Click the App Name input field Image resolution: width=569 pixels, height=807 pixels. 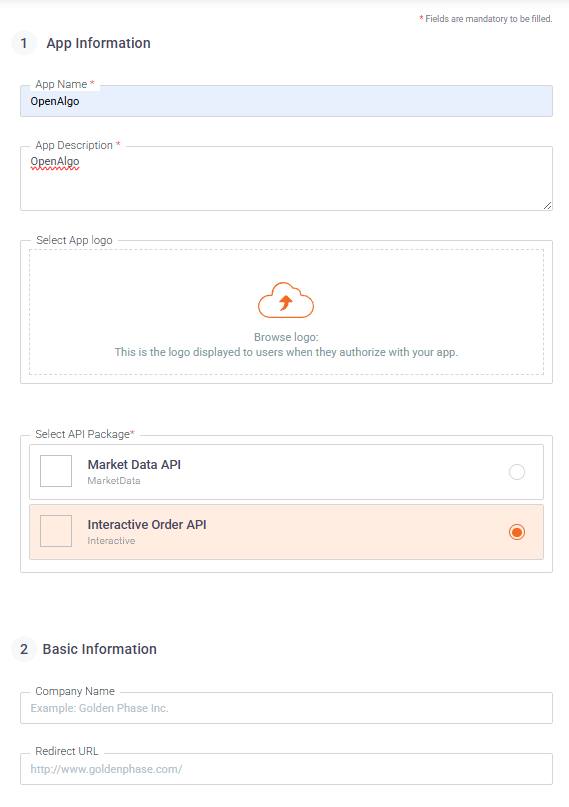(x=287, y=101)
